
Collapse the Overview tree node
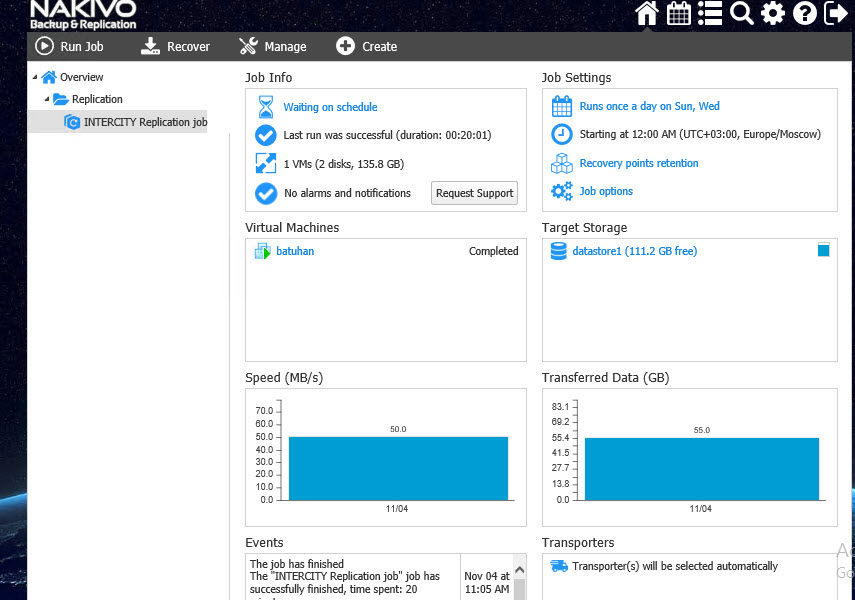35,77
